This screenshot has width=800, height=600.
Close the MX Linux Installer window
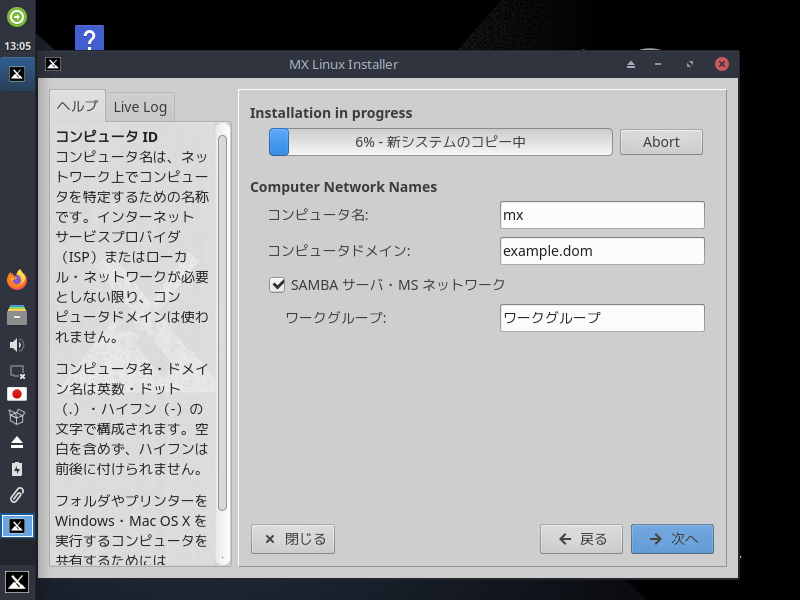pyautogui.click(x=722, y=64)
